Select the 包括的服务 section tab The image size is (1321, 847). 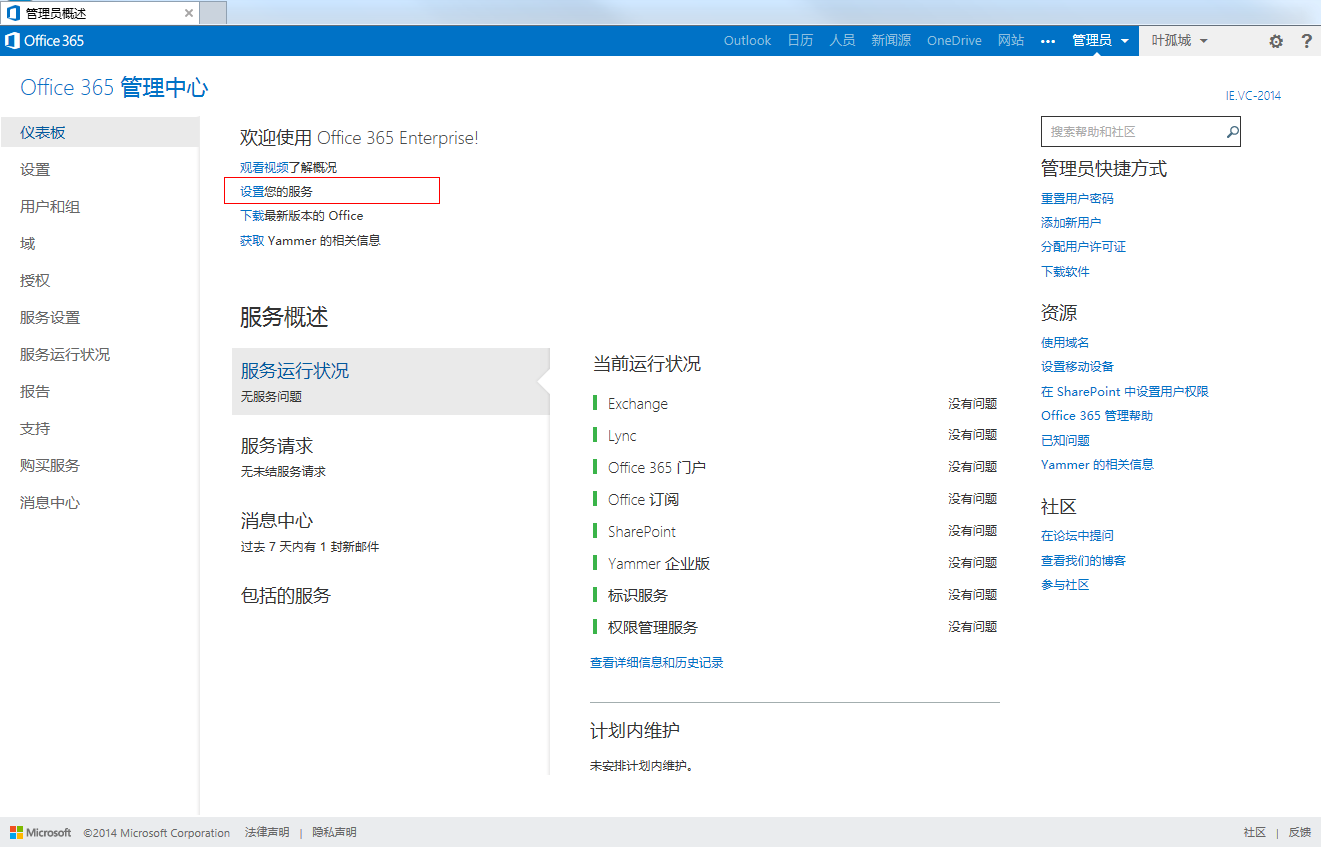point(286,596)
